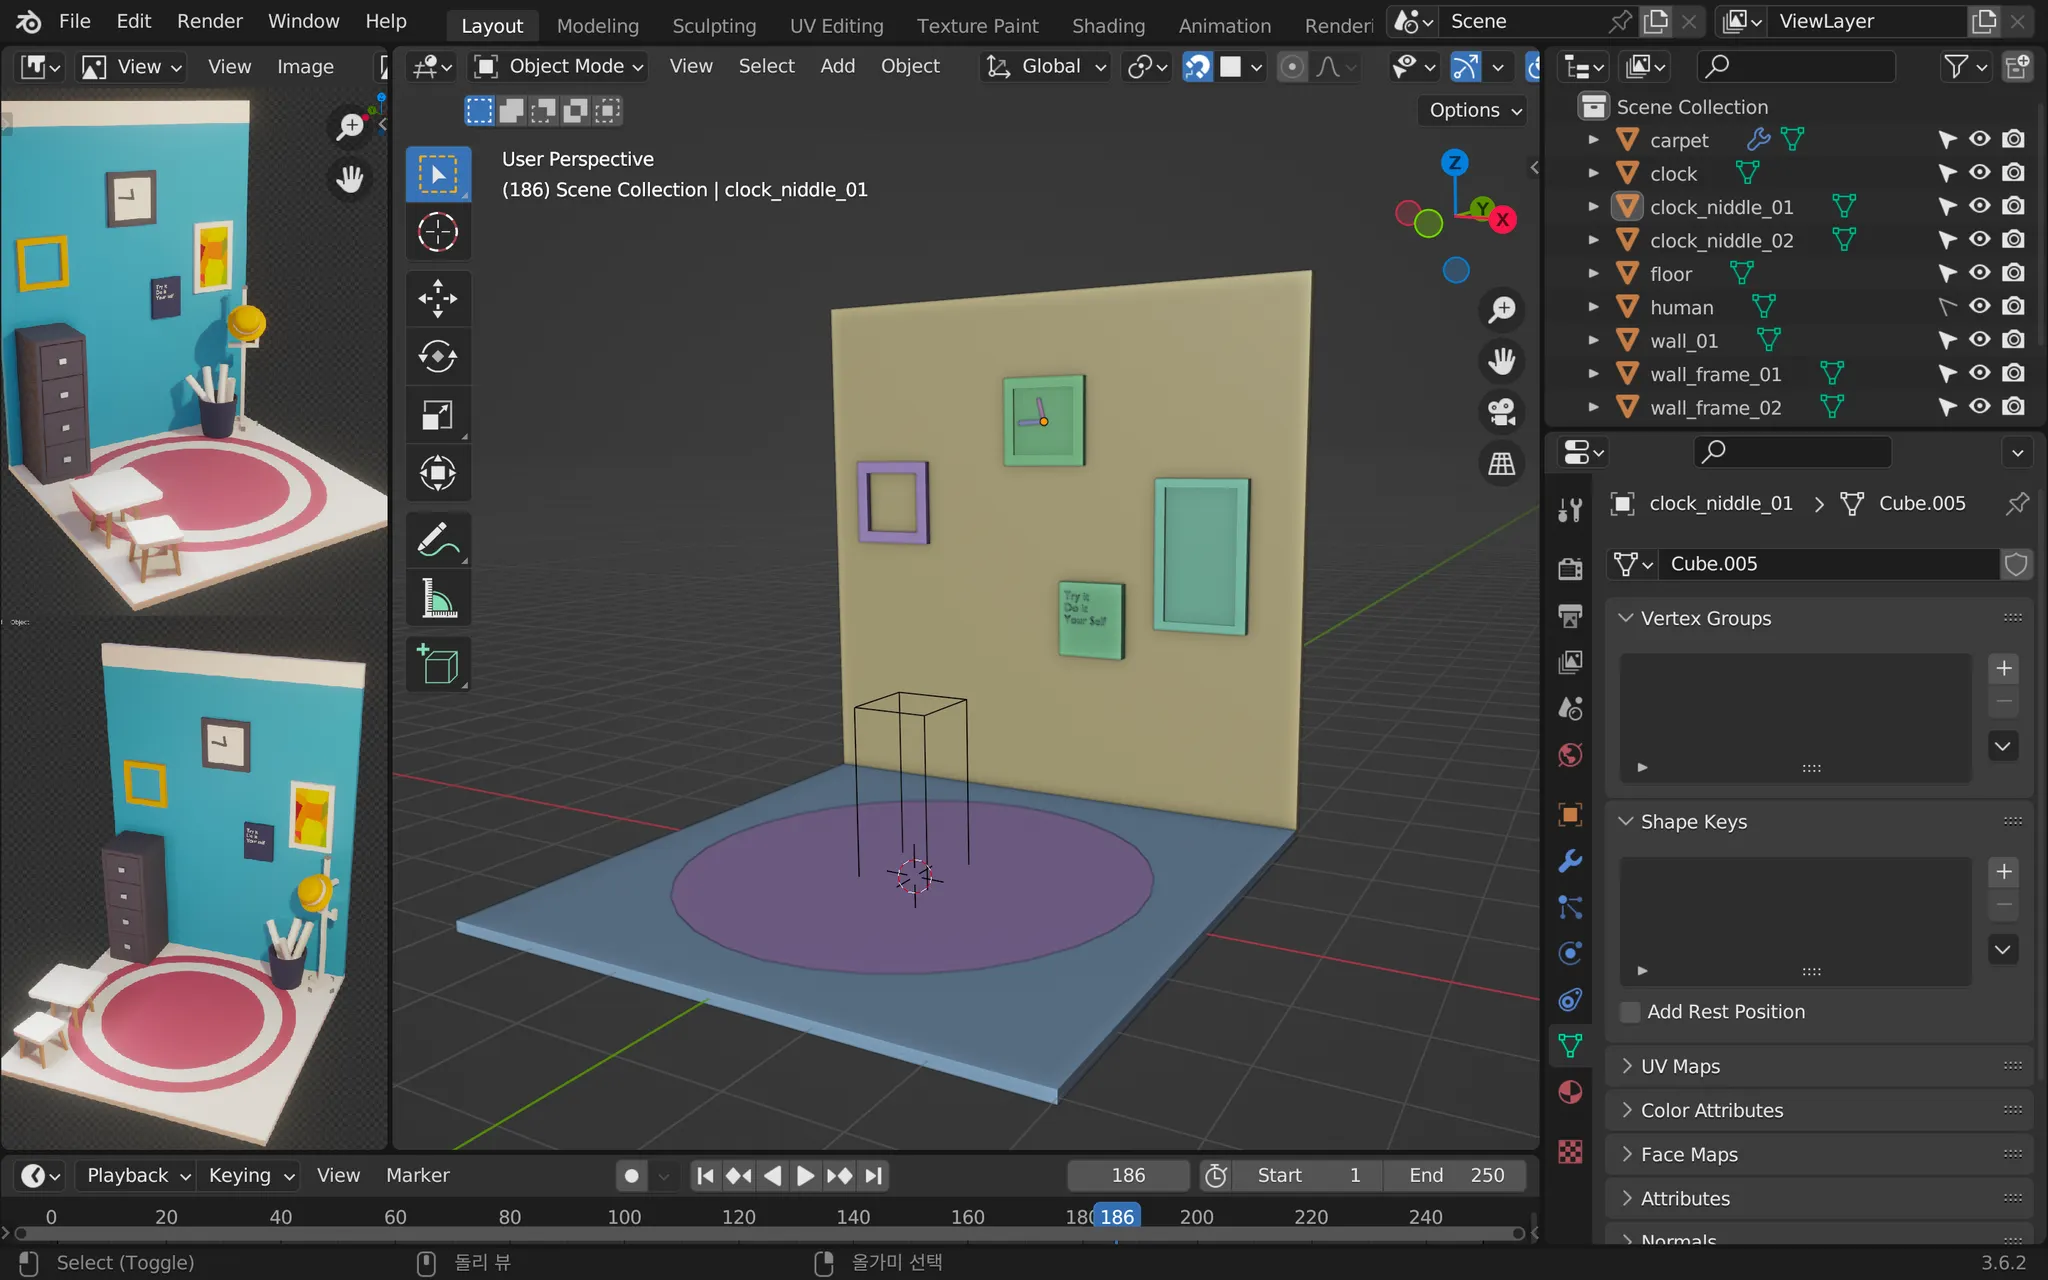Select the Measure tool
Image resolution: width=2048 pixels, height=1280 pixels.
pos(437,600)
